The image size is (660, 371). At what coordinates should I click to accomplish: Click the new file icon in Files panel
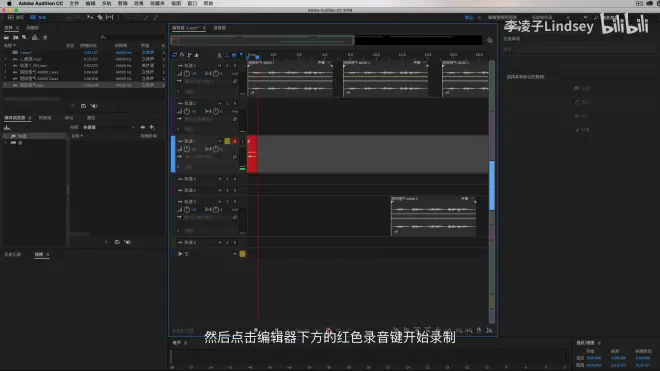(25, 37)
